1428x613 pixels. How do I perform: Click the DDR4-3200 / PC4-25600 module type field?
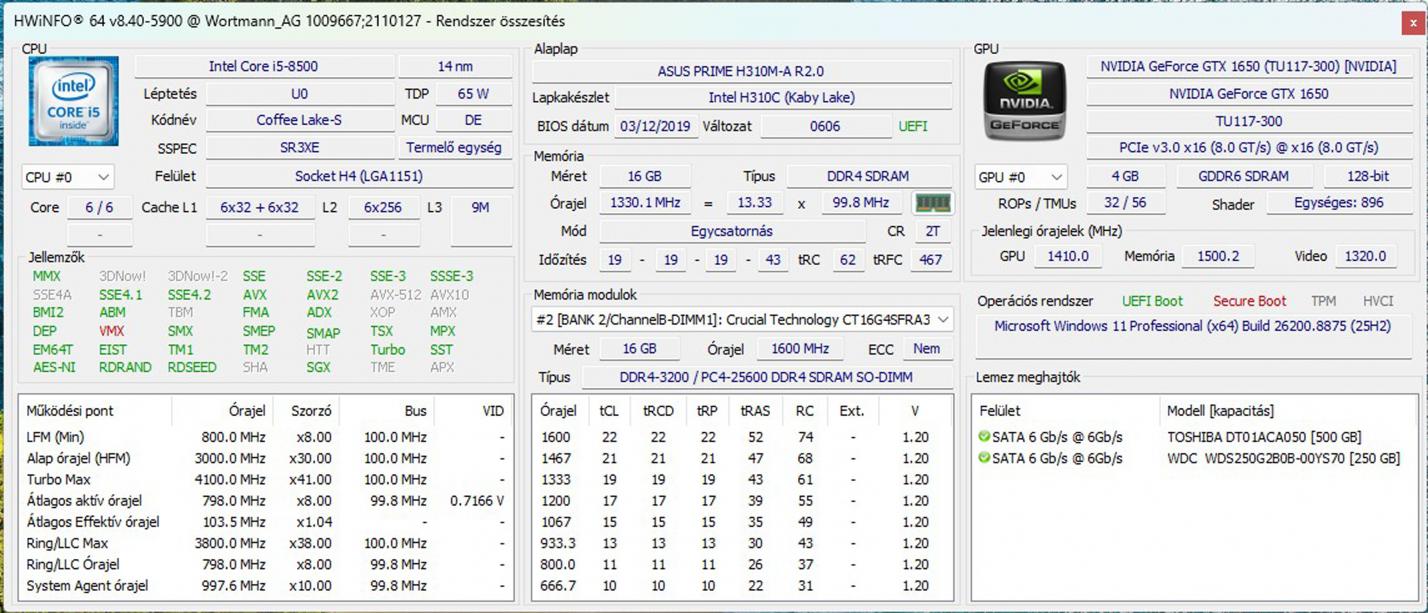click(766, 377)
